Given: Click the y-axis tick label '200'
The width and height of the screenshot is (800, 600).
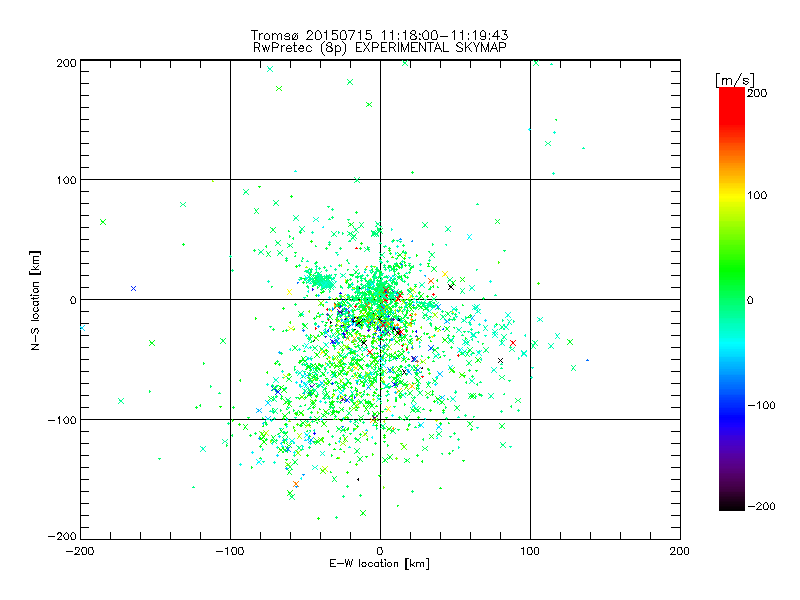Looking at the screenshot, I should 66,63.
